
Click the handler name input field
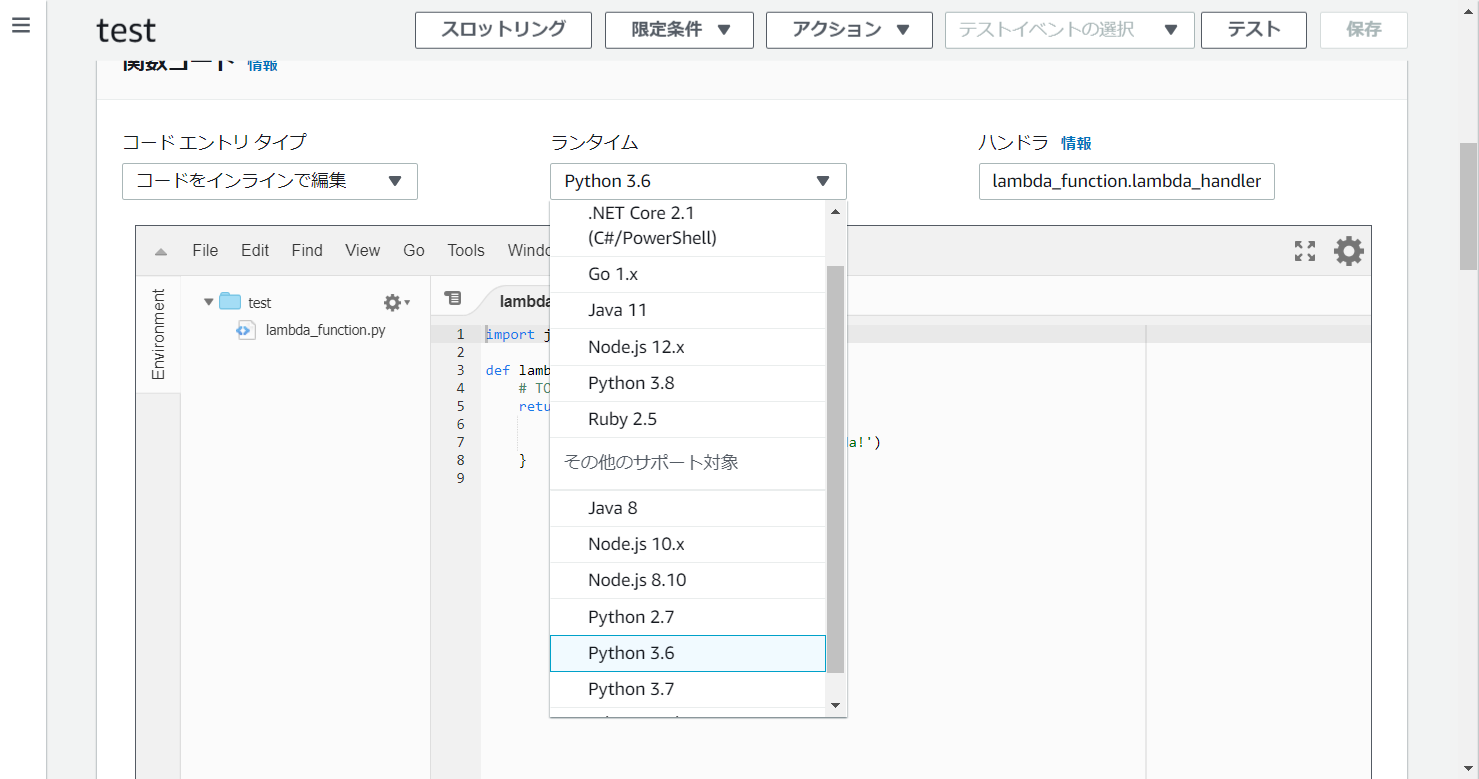click(x=1126, y=181)
